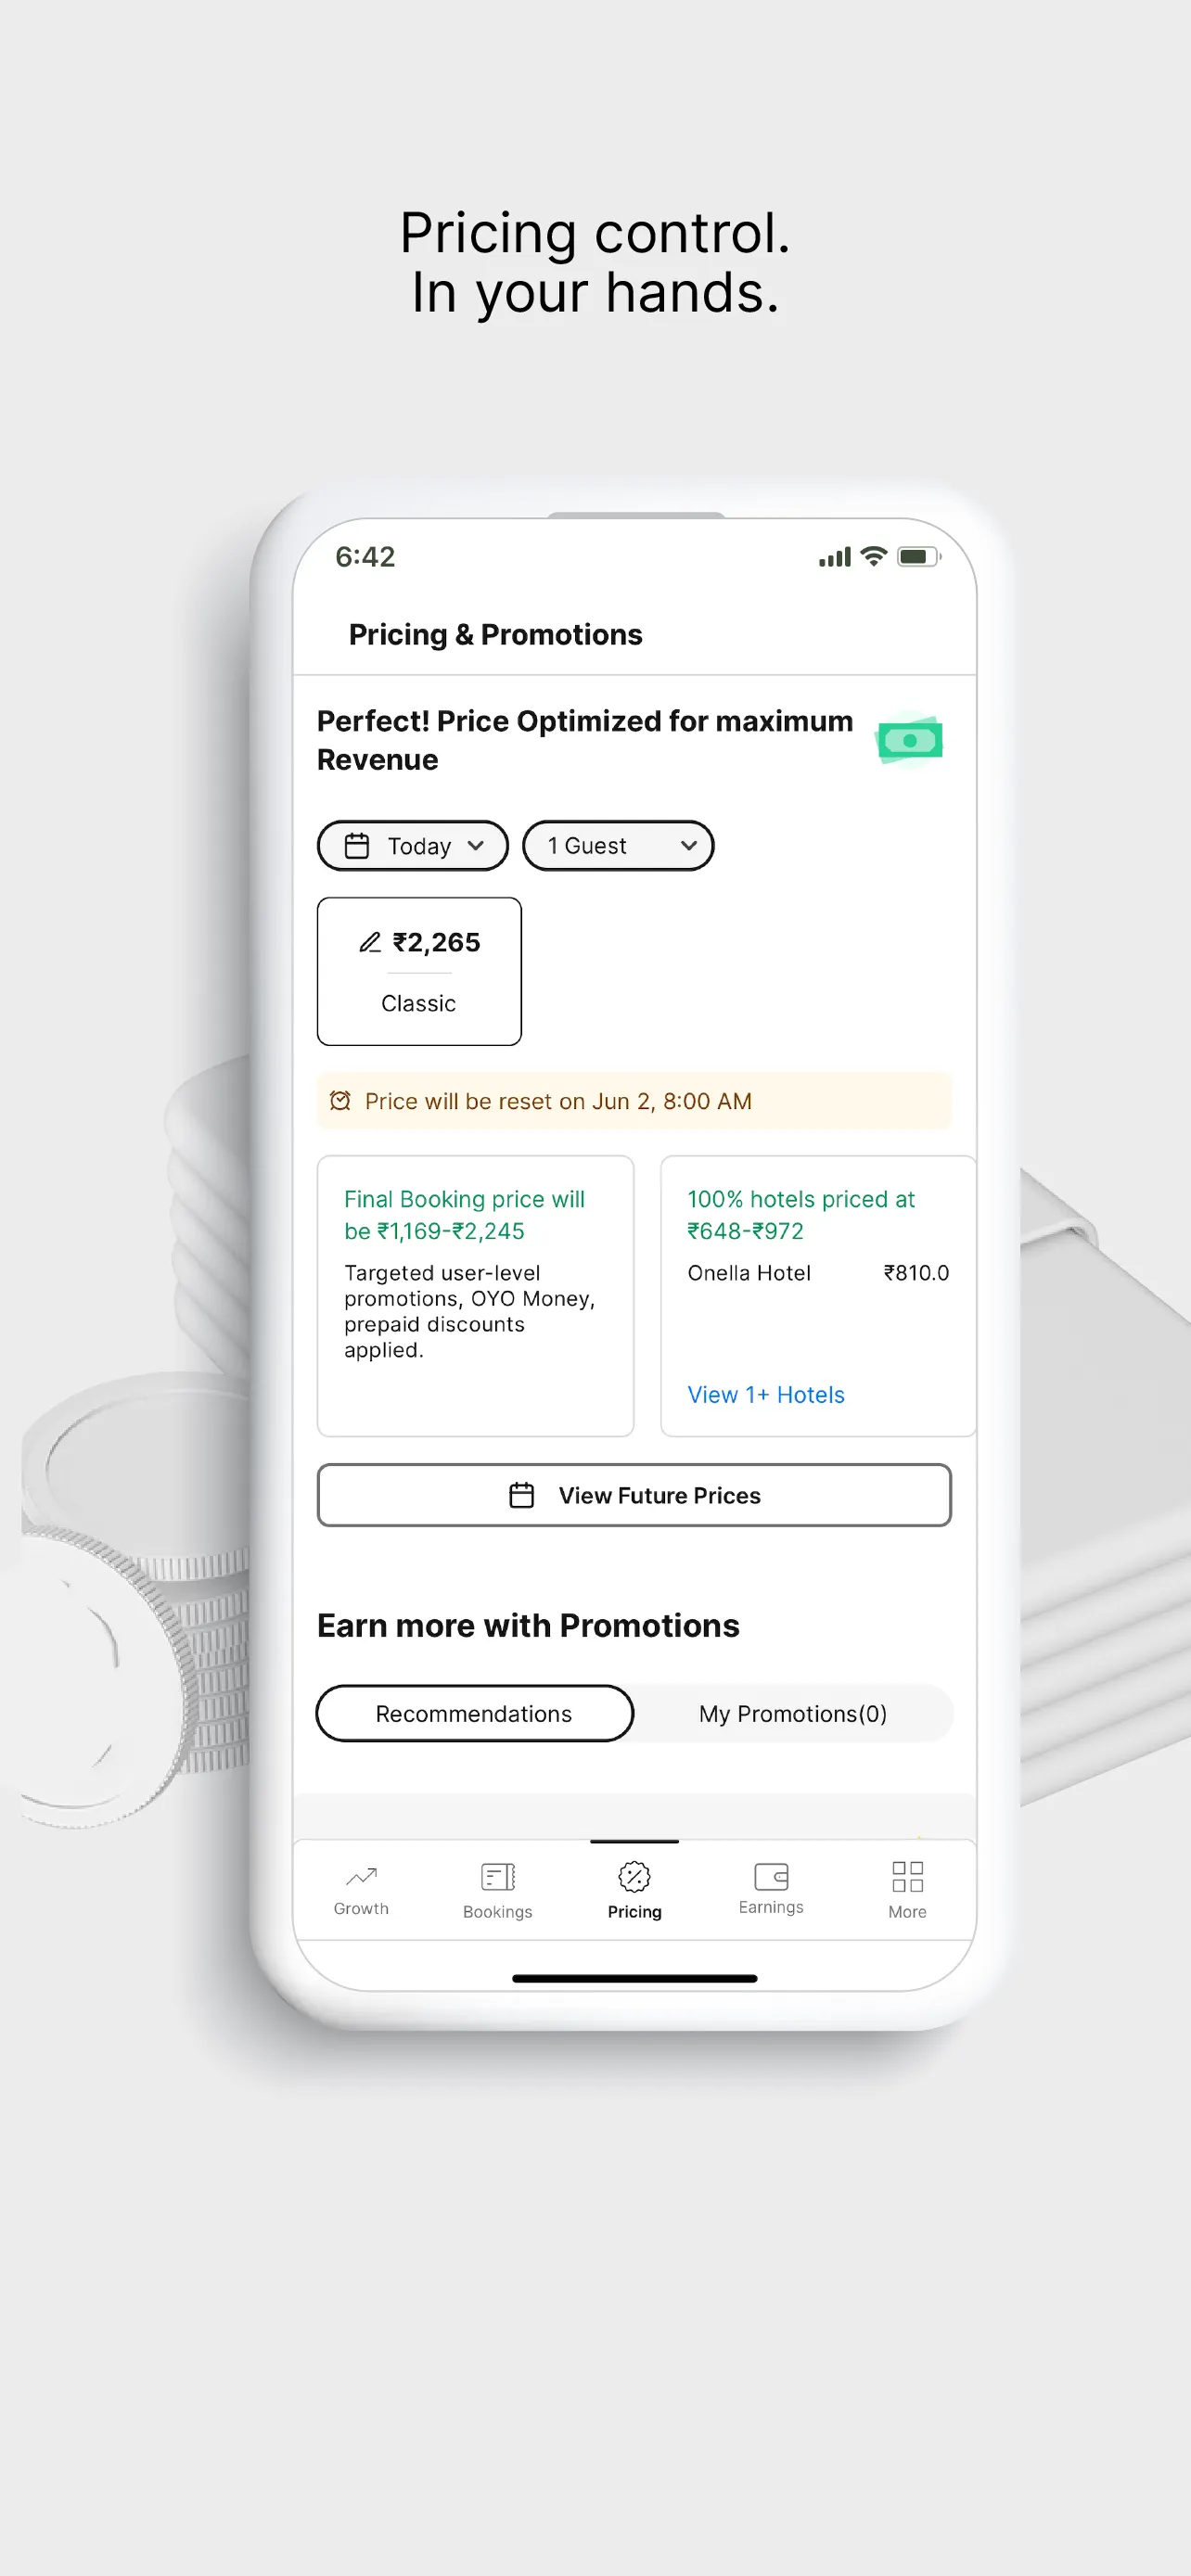Open the Pricing & Promotions screen title
This screenshot has height=2576, width=1191.
494,634
